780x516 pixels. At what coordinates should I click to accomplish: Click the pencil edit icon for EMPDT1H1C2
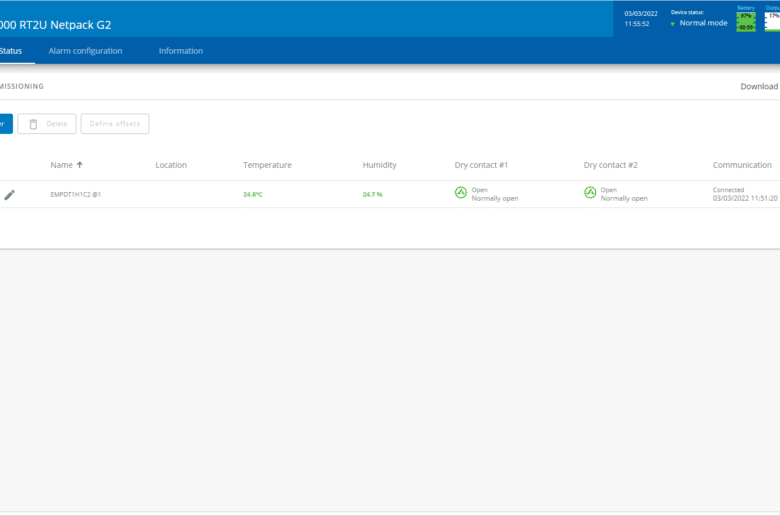[x=9, y=195]
